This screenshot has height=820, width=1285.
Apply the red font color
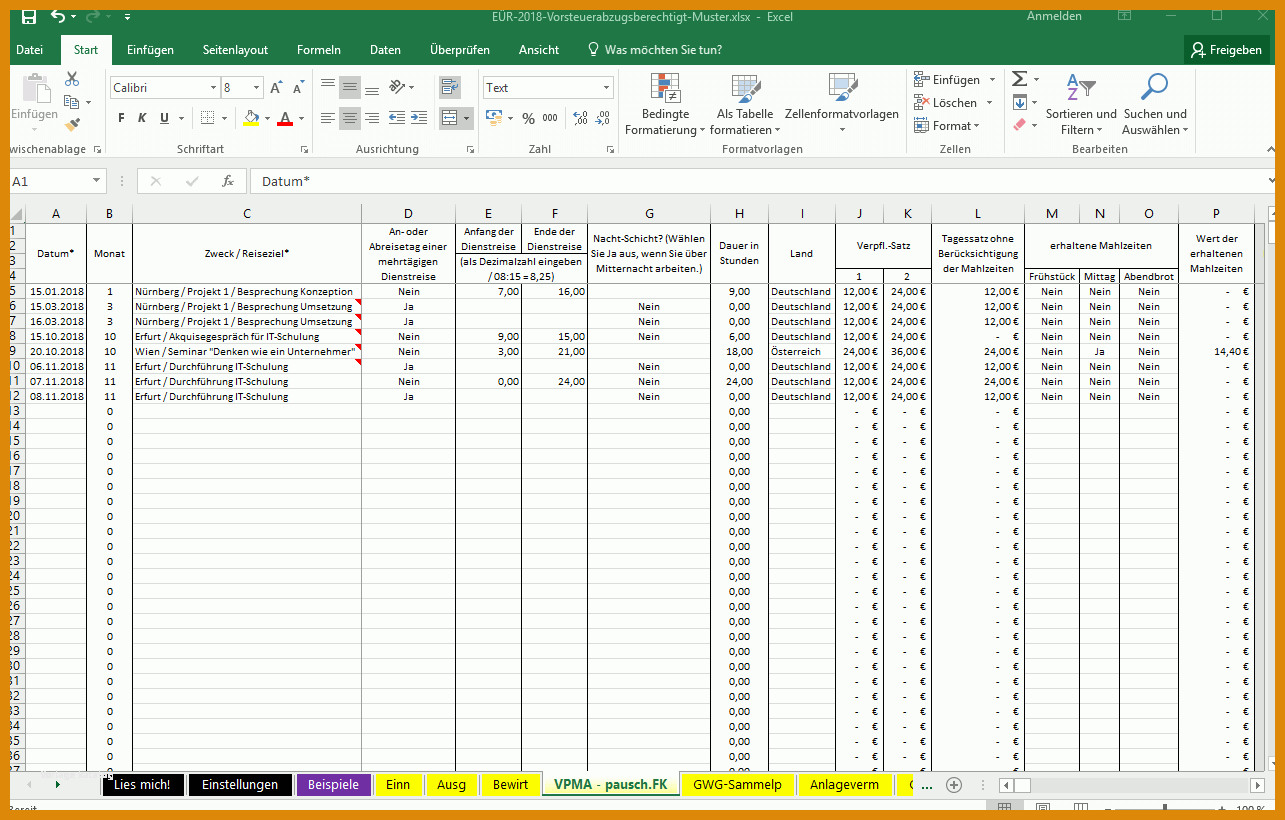pyautogui.click(x=285, y=118)
